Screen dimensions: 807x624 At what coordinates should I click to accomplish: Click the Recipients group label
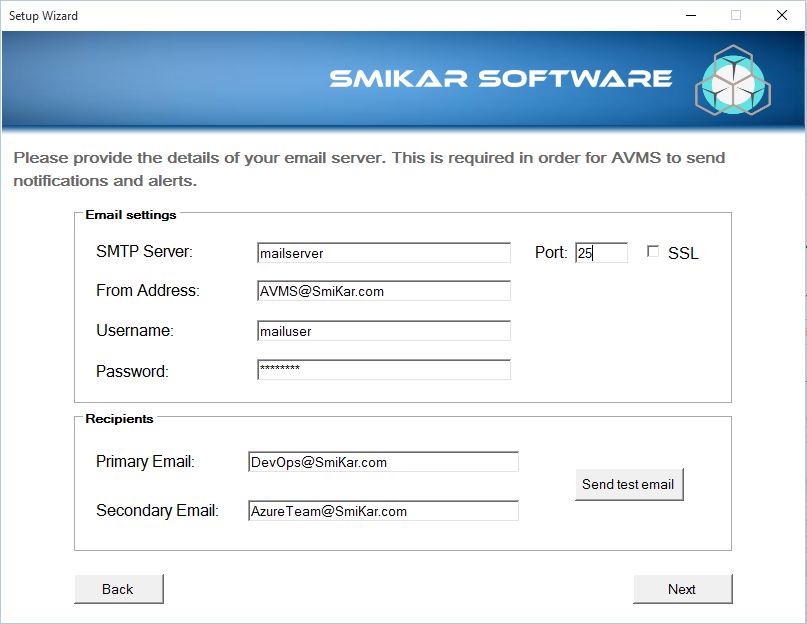[x=119, y=419]
